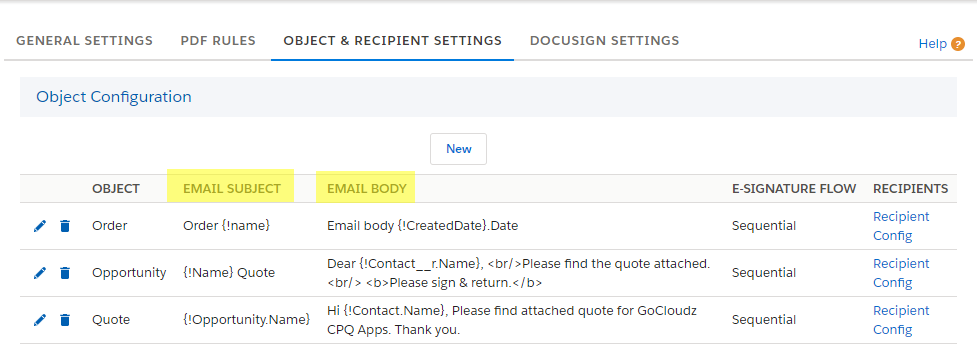The image size is (977, 360).
Task: Click the New button
Action: coord(459,149)
